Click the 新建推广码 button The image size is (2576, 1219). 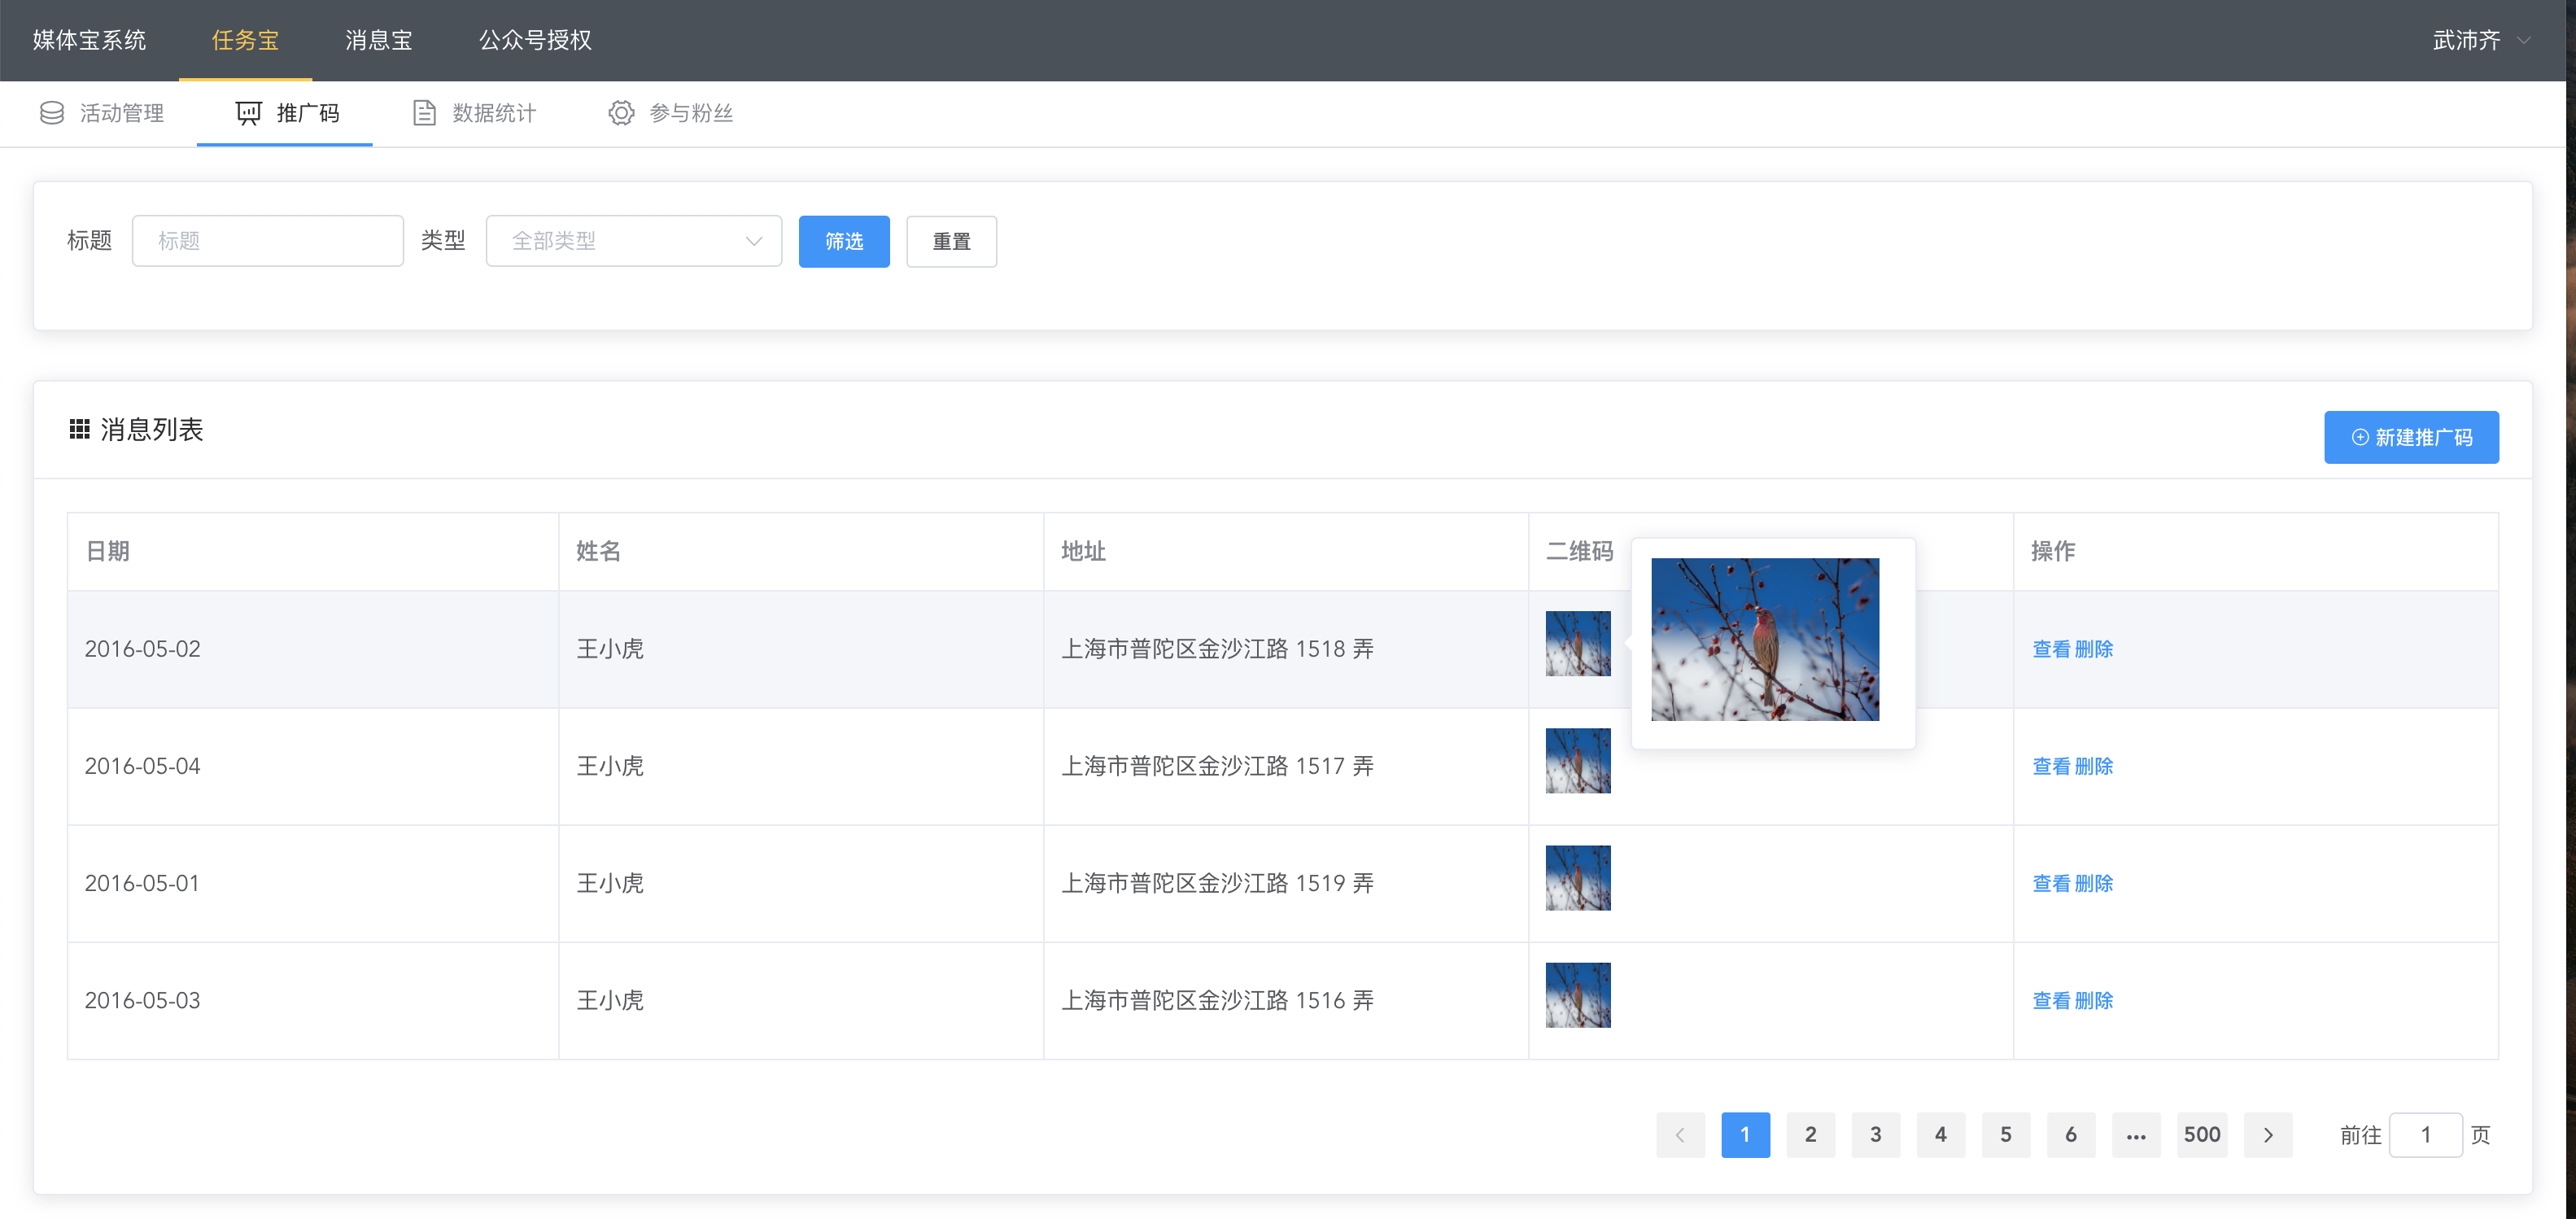click(x=2411, y=437)
